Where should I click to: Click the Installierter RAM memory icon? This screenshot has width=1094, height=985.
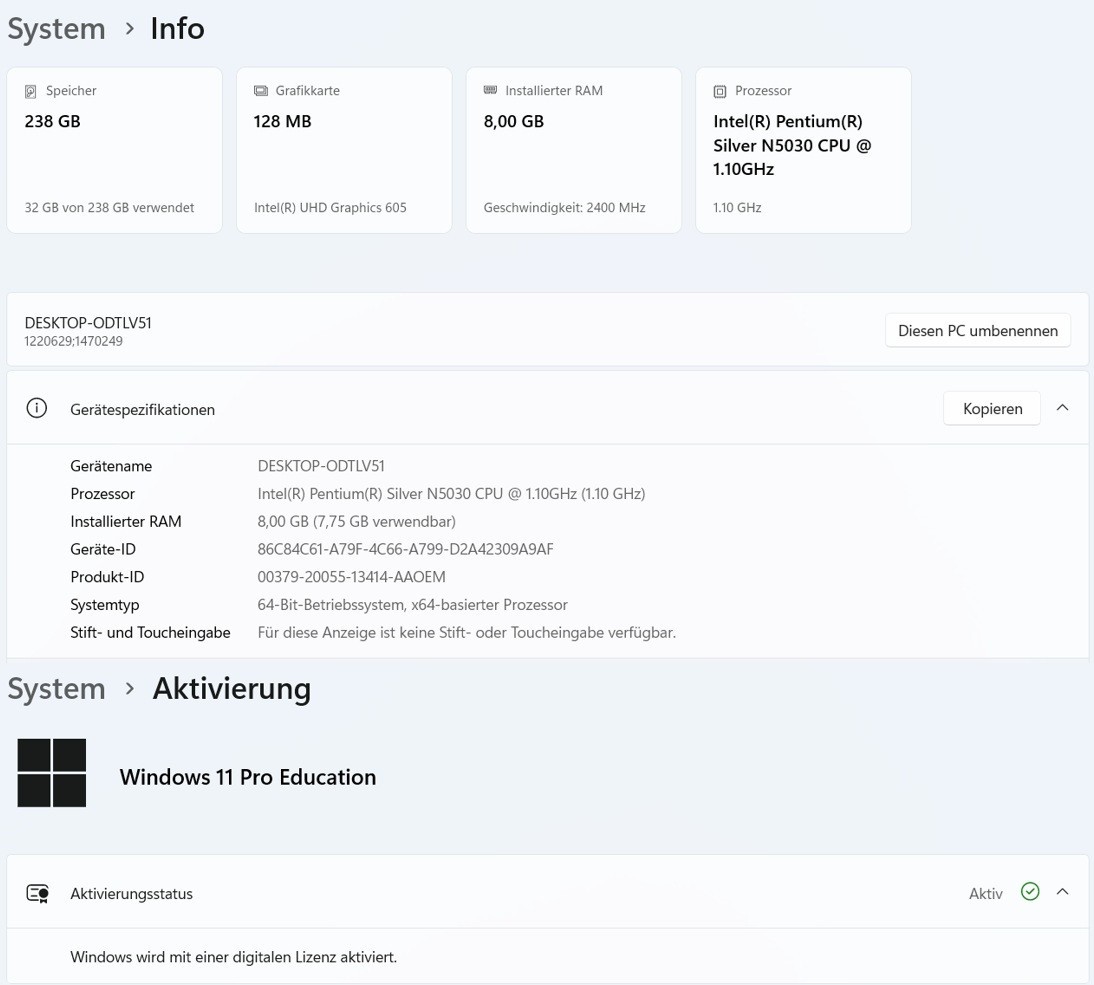(x=490, y=90)
